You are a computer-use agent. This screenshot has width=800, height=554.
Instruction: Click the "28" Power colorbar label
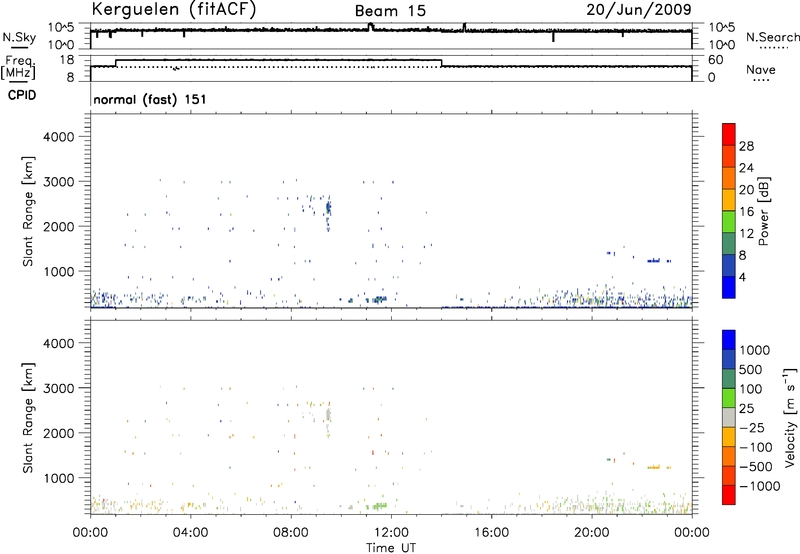(746, 146)
